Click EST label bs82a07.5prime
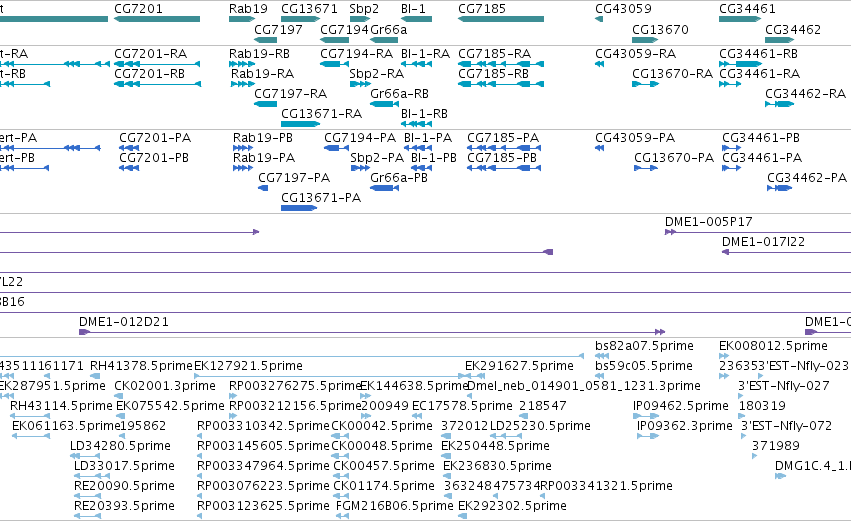 point(644,346)
